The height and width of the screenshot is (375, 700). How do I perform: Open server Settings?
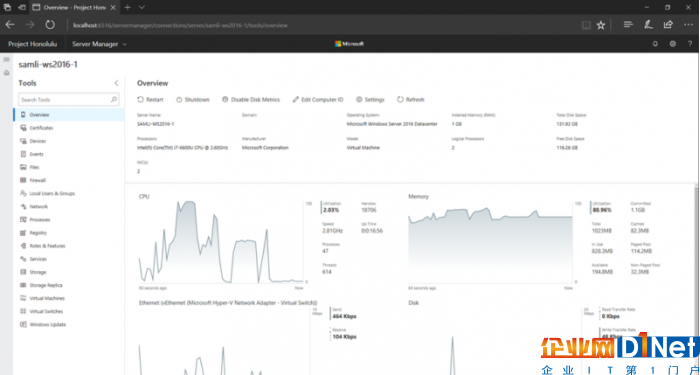(x=370, y=100)
